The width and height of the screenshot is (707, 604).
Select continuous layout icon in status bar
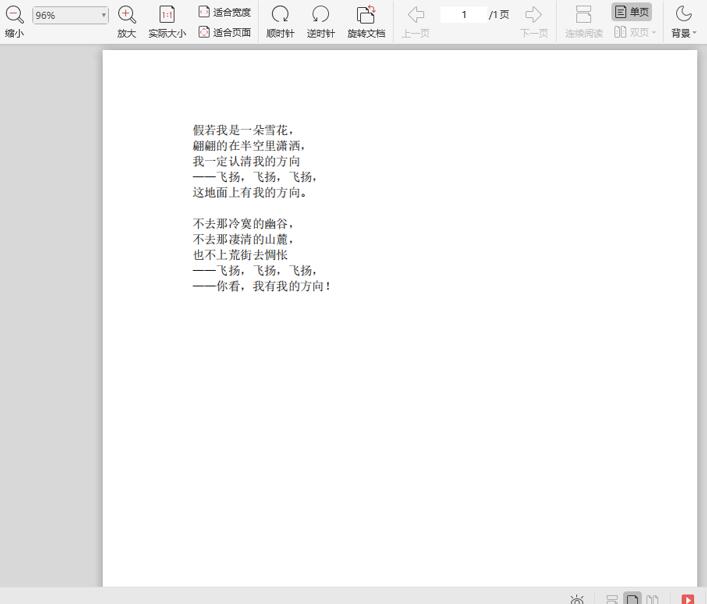pos(612,599)
